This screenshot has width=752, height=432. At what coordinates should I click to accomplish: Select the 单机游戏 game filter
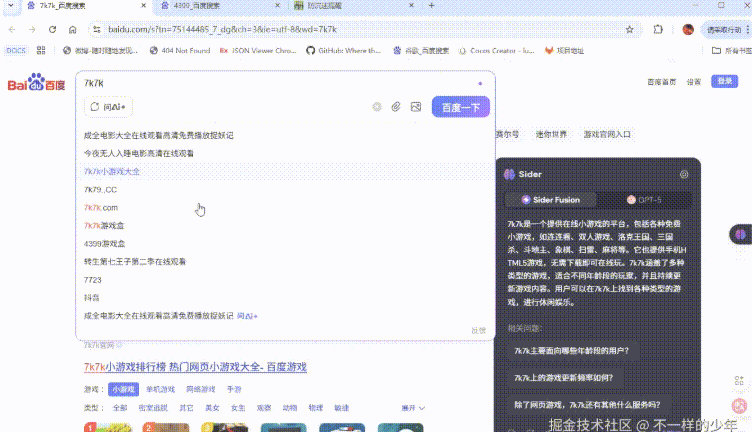pyautogui.click(x=161, y=389)
